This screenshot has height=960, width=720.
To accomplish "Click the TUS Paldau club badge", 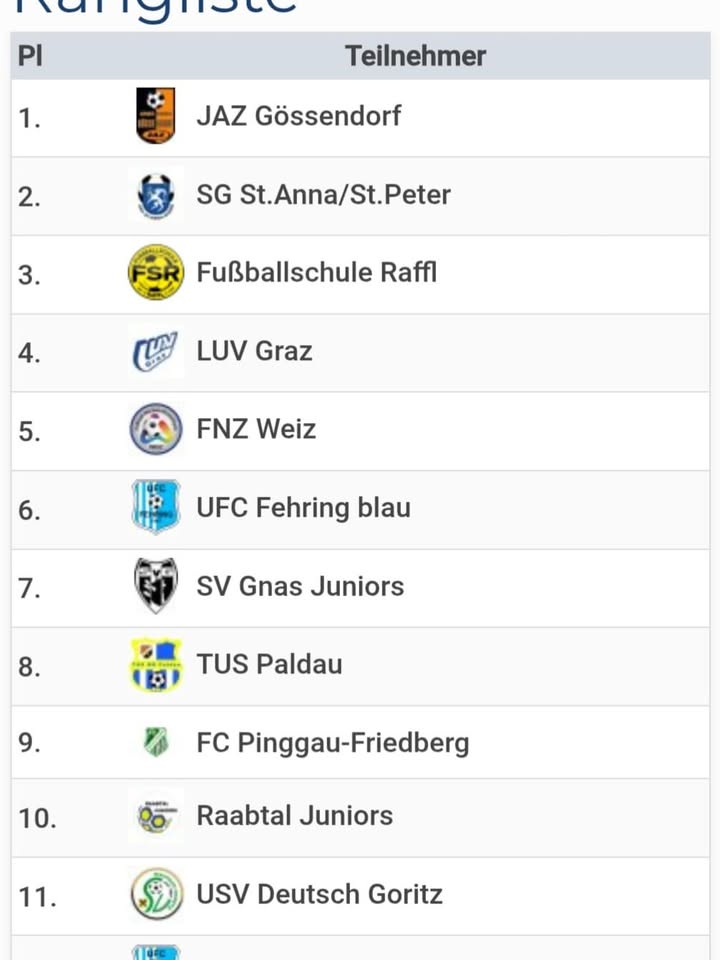I will 155,664.
